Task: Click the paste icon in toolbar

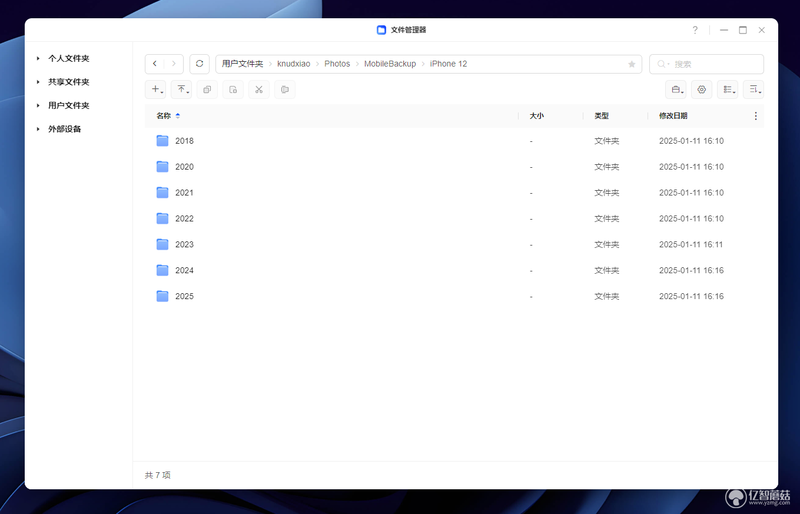Action: coord(233,89)
